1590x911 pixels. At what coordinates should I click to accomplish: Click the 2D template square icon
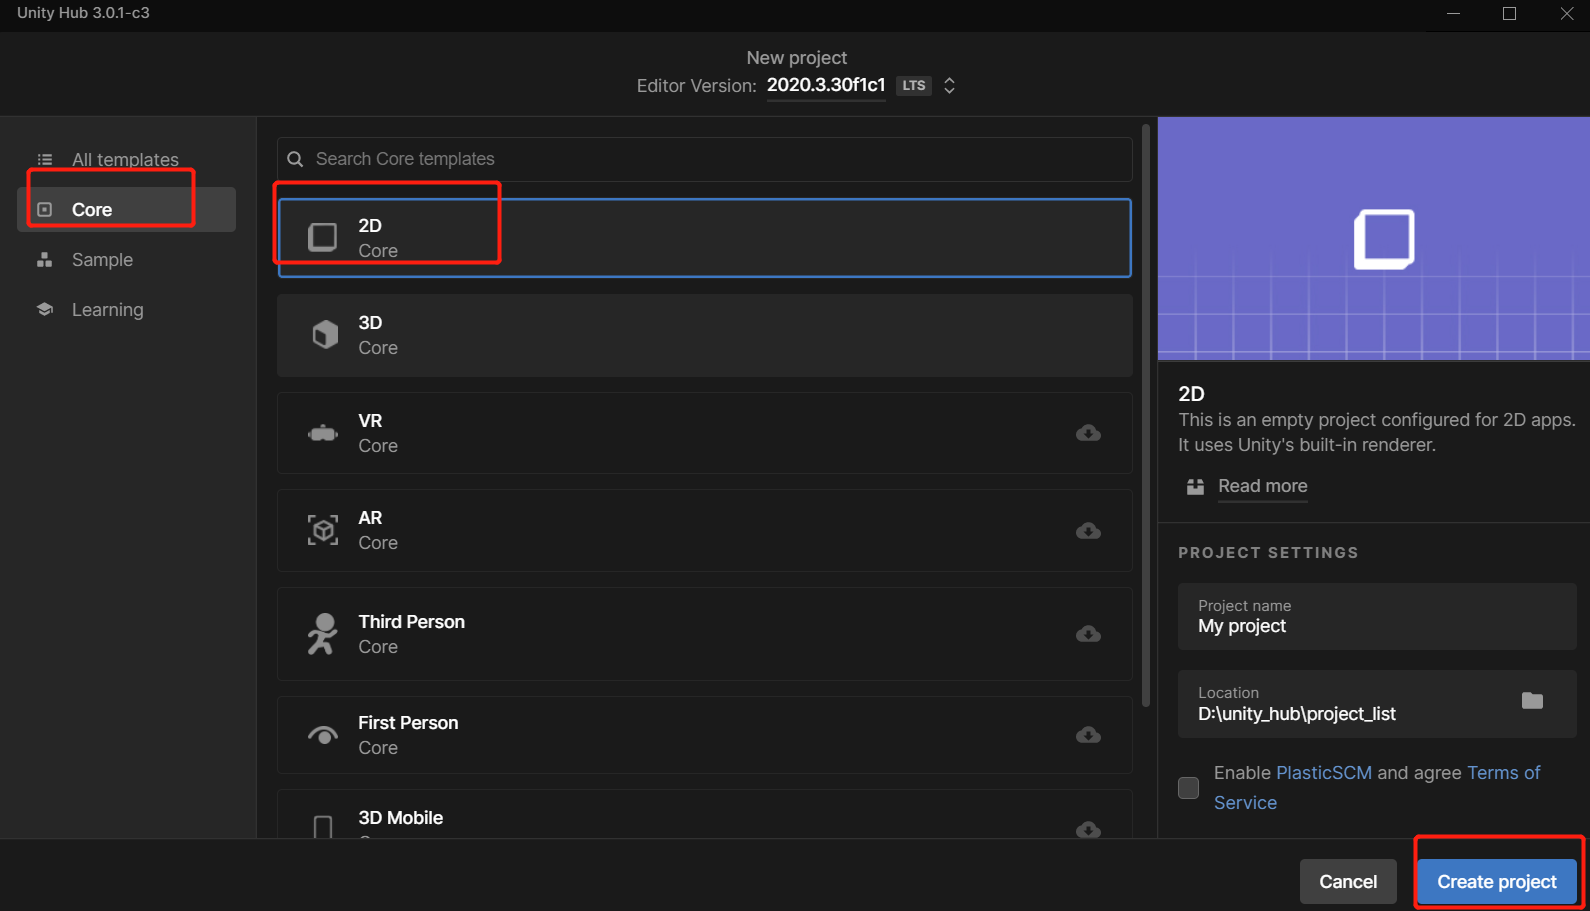pos(323,237)
